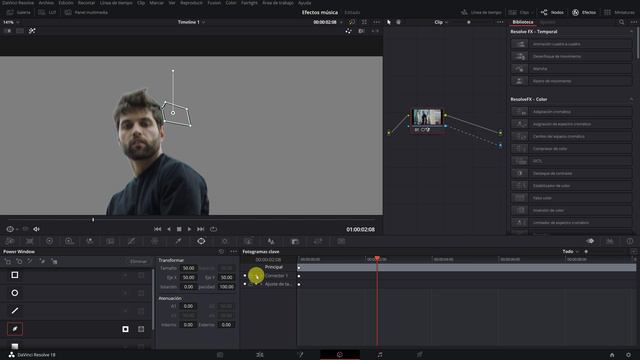Select the curve pen window tool
This screenshot has width=640, height=360.
click(x=15, y=329)
